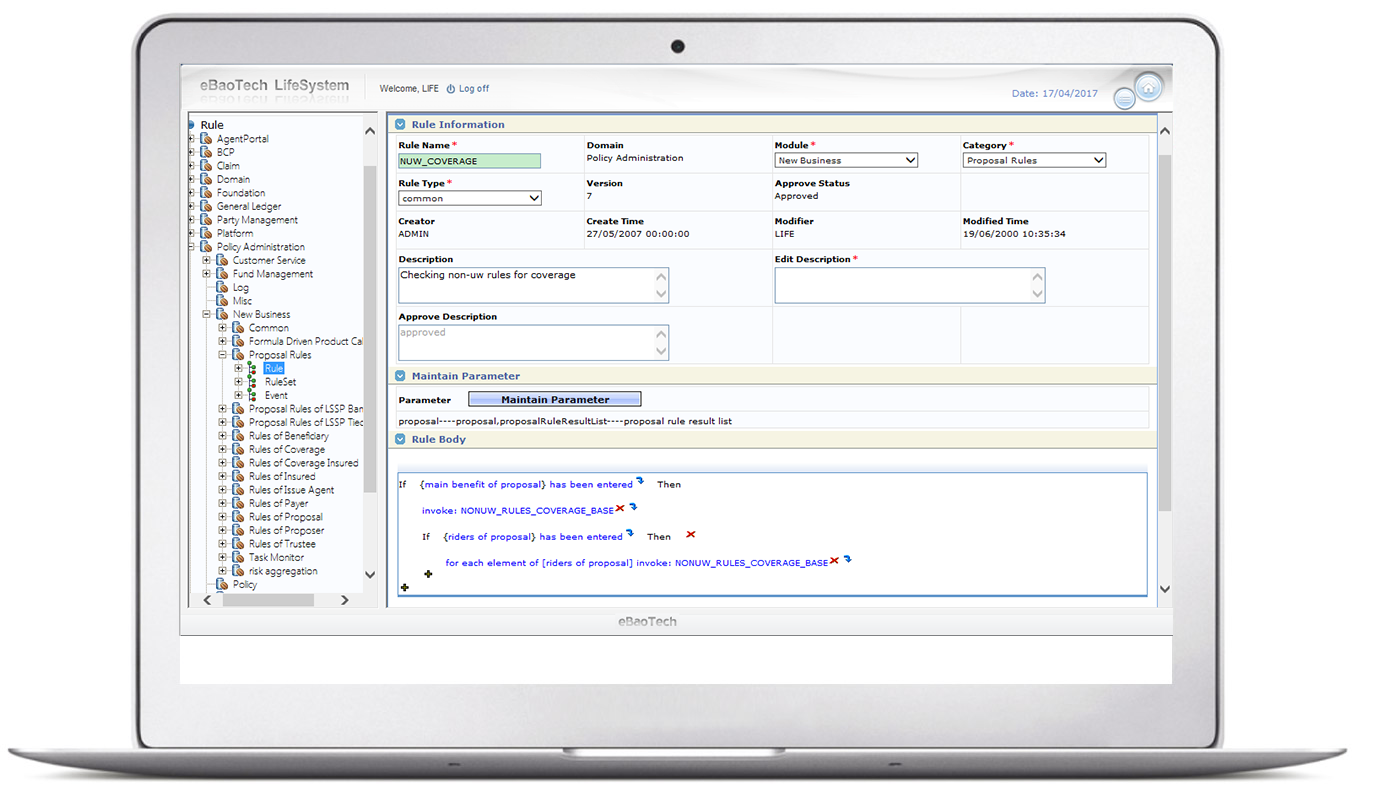Viewport: 1373px width, 800px height.
Task: Collapse the Rule Body section arrow
Action: pos(400,439)
